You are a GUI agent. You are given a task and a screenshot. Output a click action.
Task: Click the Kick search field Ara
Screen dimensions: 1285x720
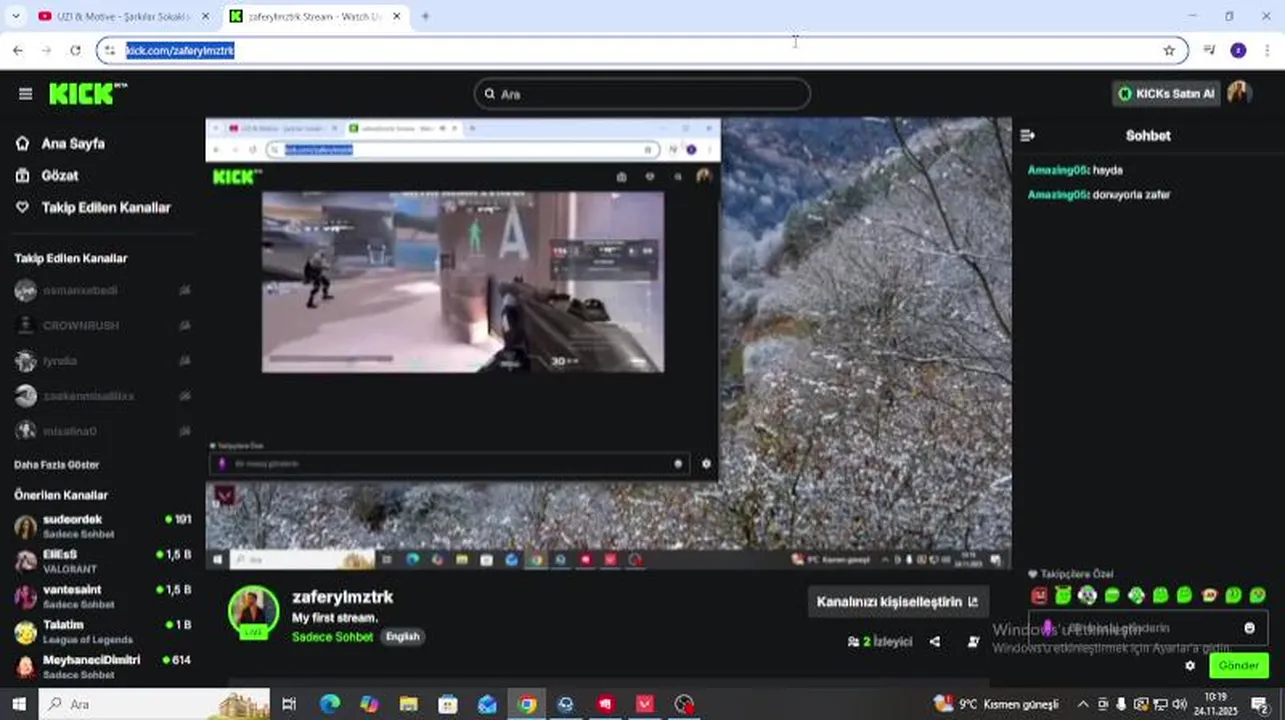click(x=642, y=94)
